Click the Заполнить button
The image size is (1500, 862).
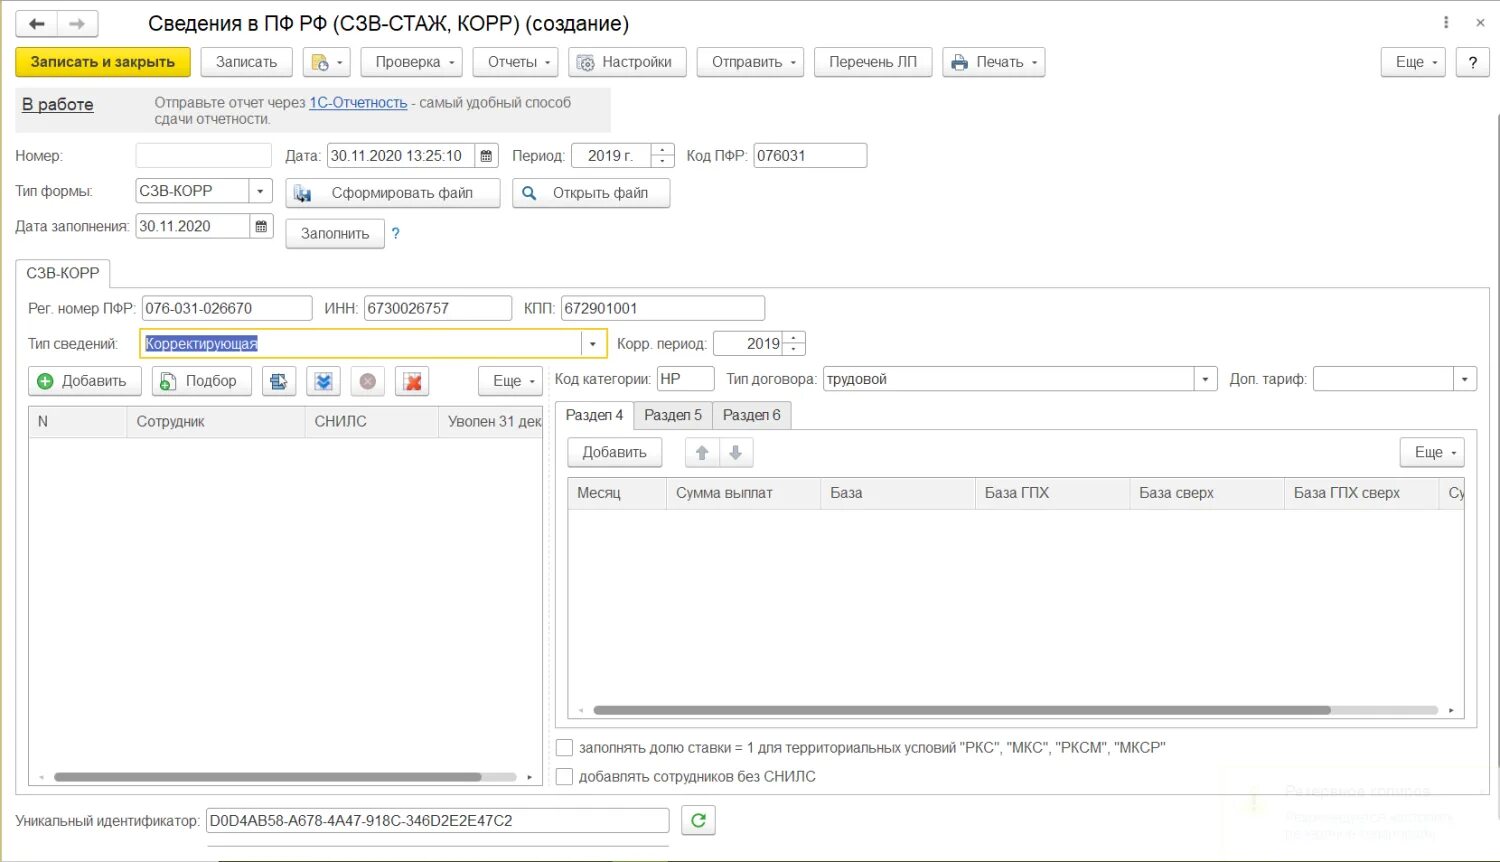pos(335,234)
